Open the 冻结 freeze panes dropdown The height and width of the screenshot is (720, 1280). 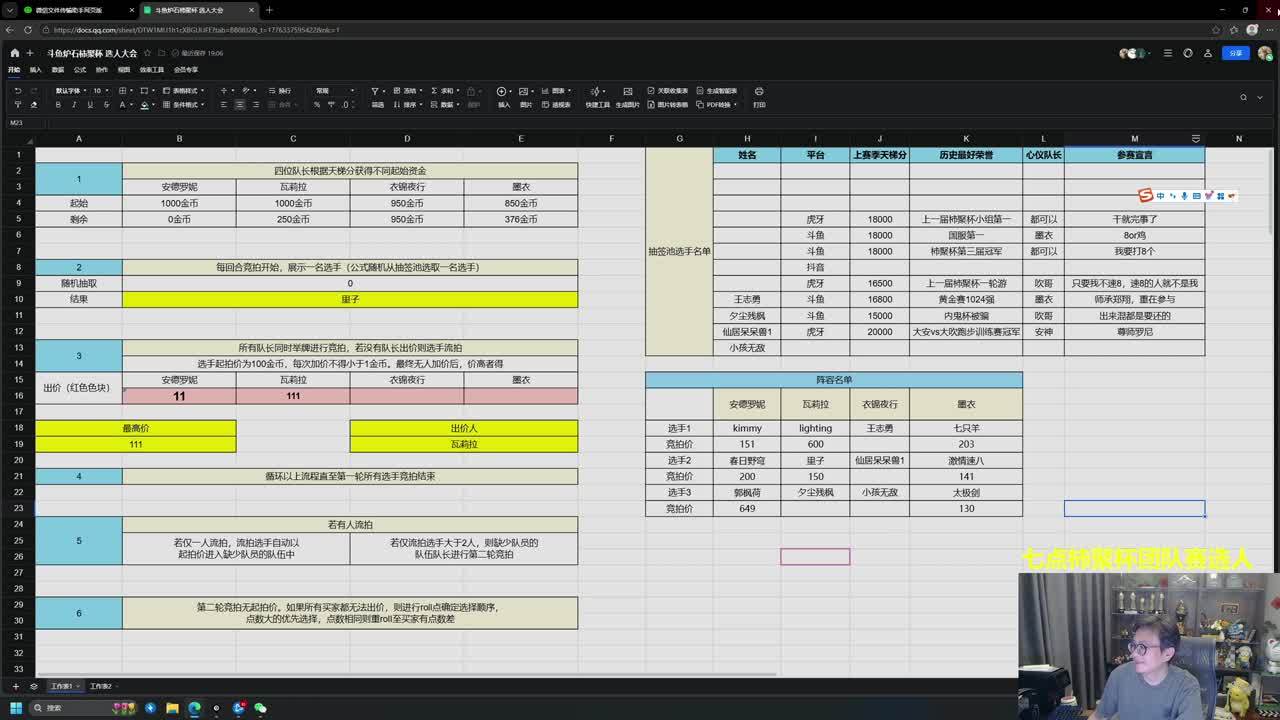[409, 91]
